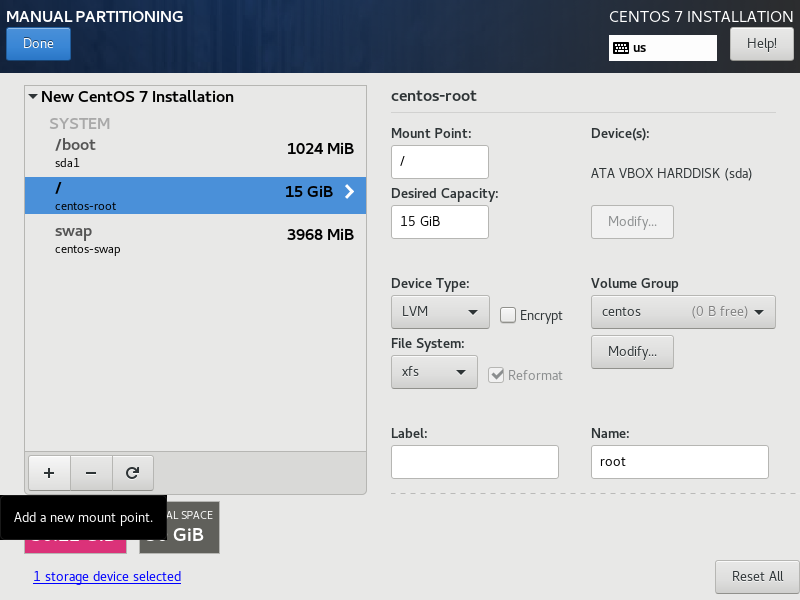Click the keyboard layout icon labeled us
Screen dimensions: 800x600
[621, 48]
